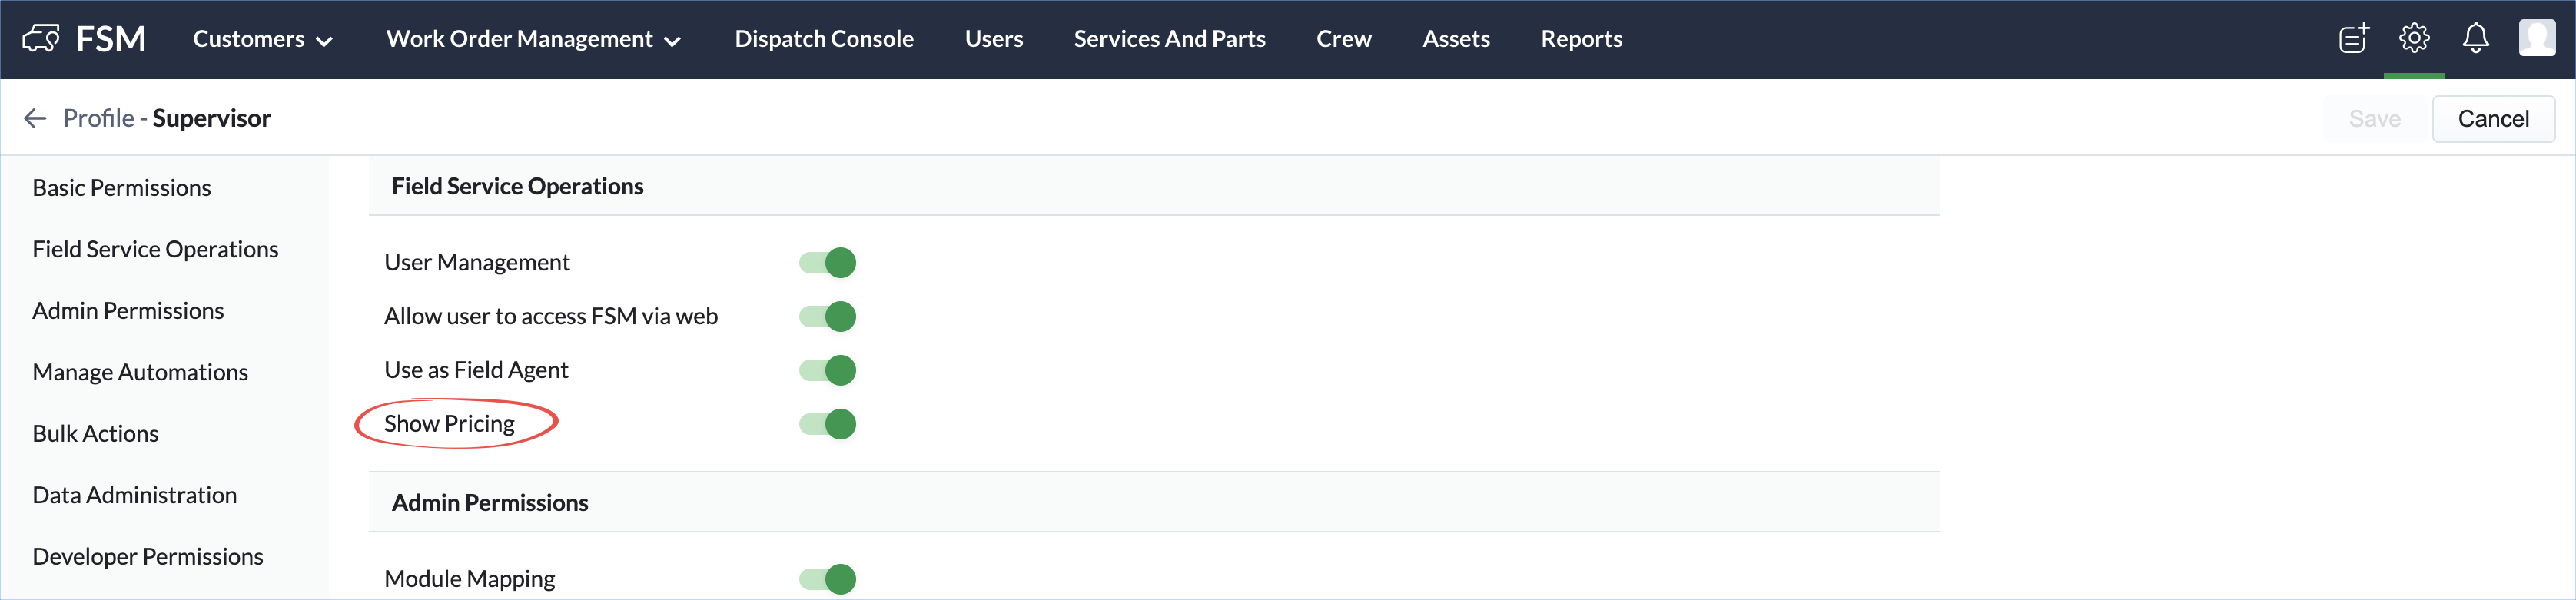
Task: Jump to Admin Permissions in sidebar
Action: [x=128, y=311]
